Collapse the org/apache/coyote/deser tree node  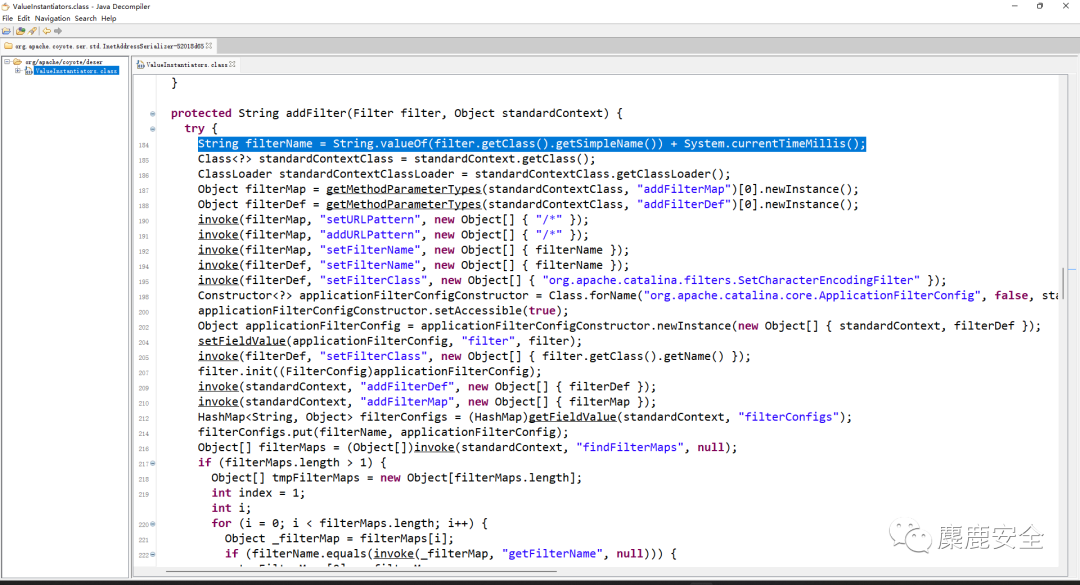(7, 62)
